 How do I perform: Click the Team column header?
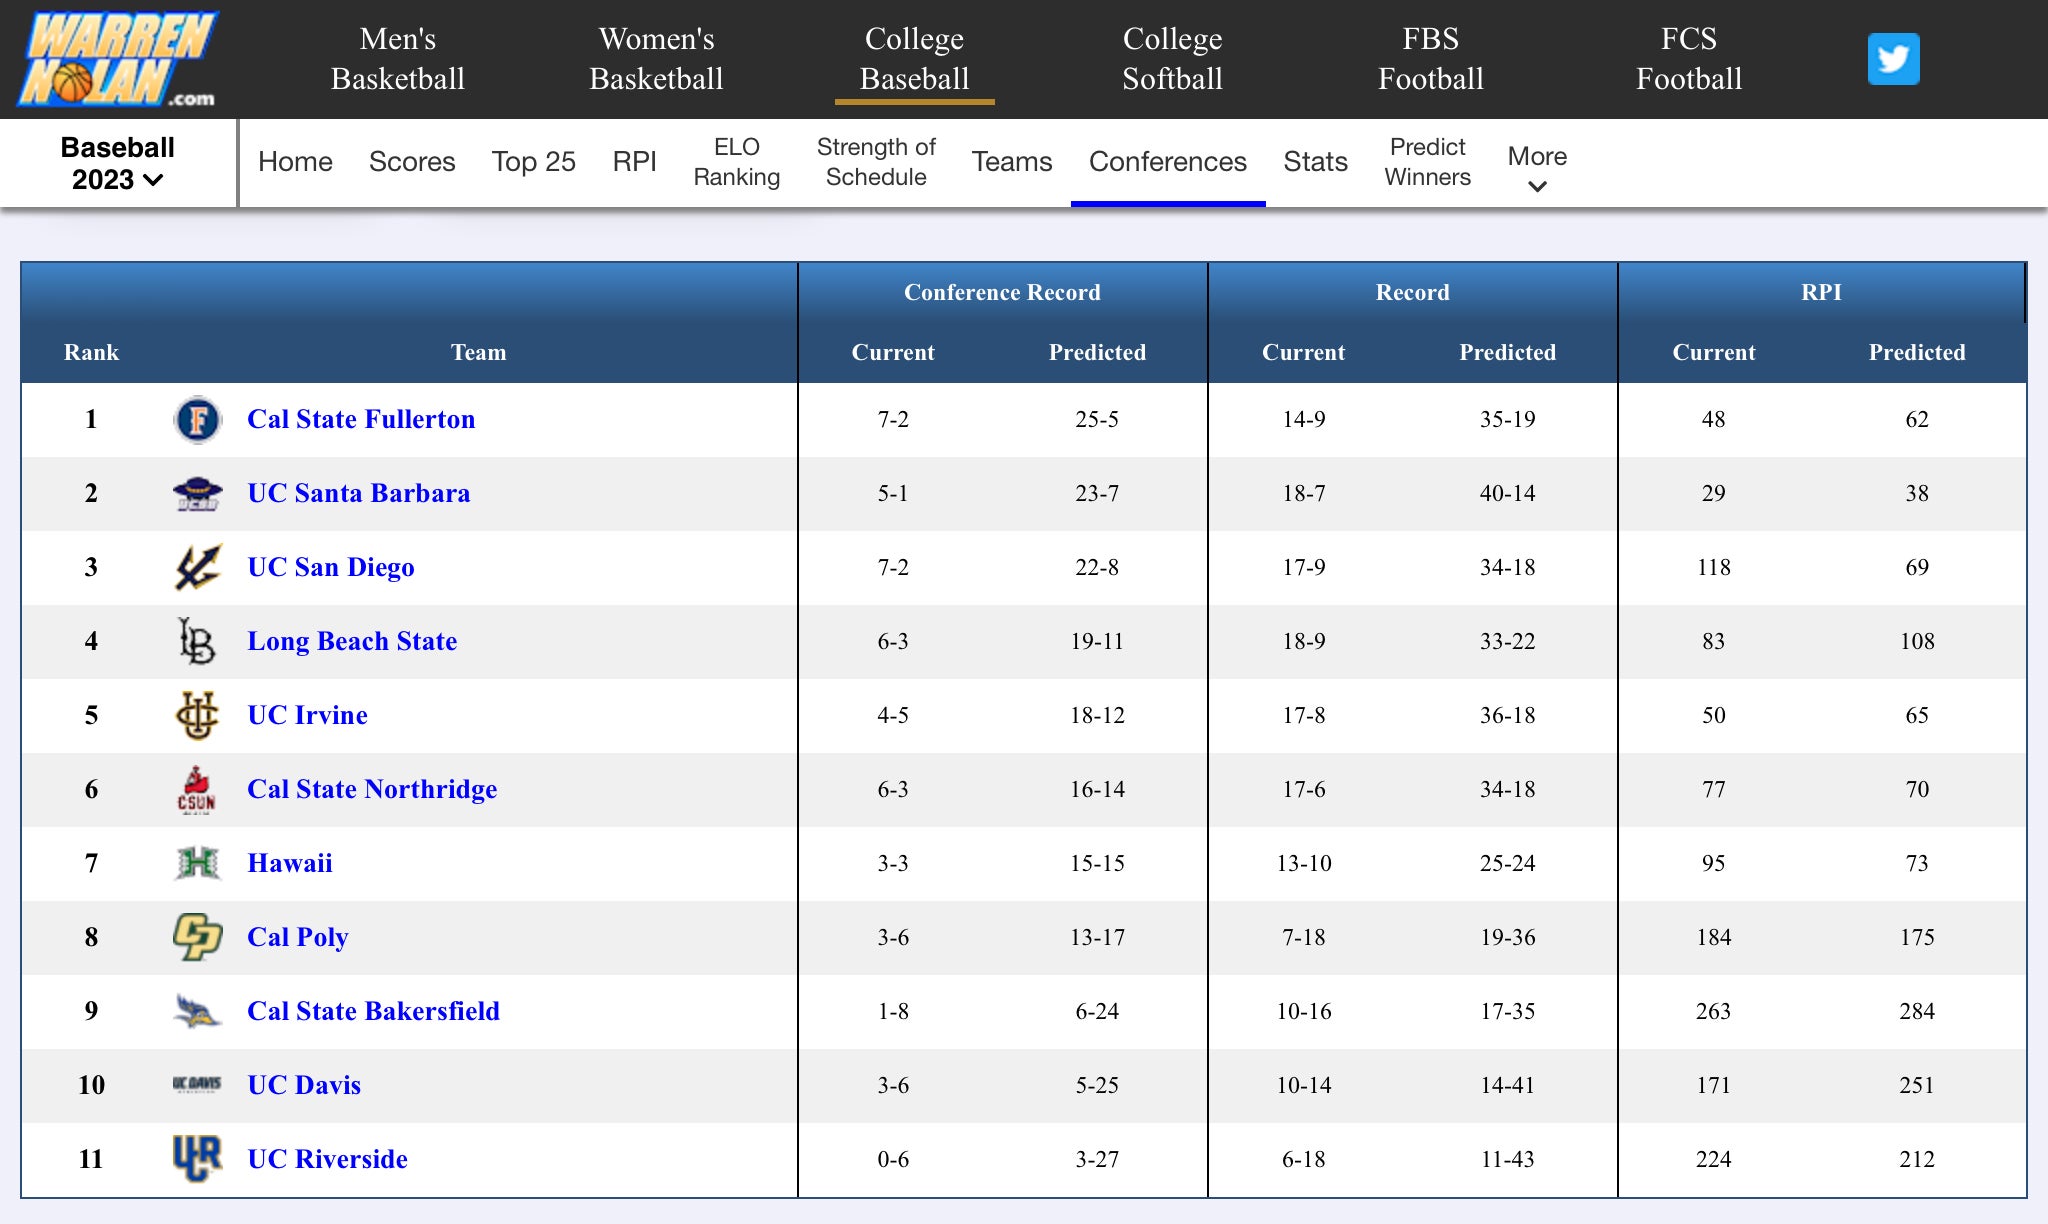[478, 352]
